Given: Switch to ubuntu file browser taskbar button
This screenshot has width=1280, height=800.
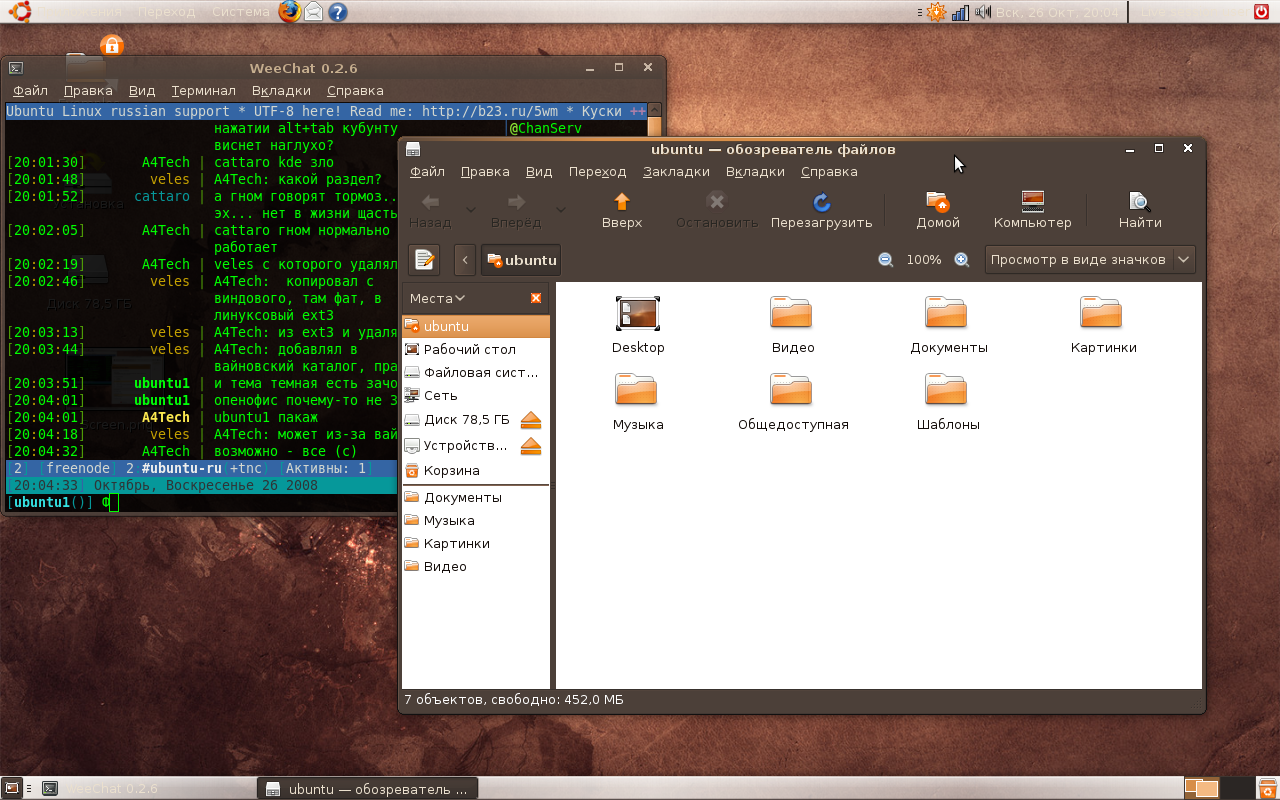Looking at the screenshot, I should click(367, 789).
